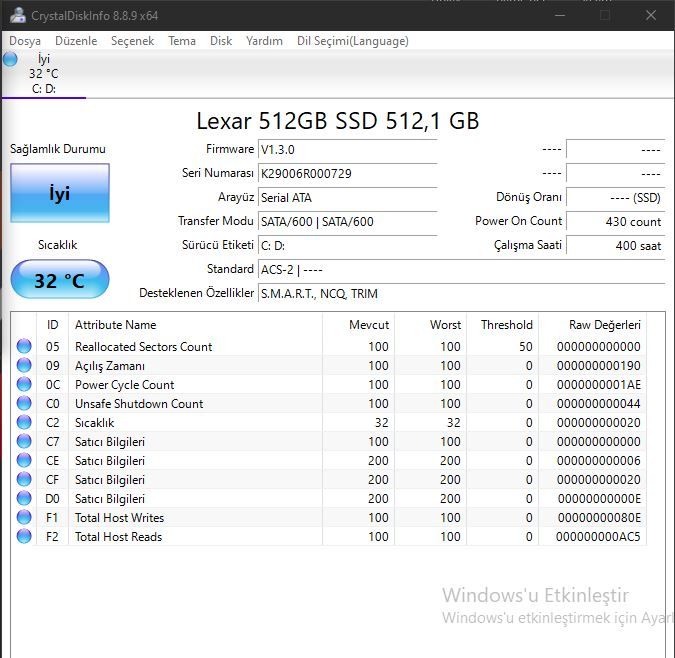
Task: Click status orb for C7 Satıcı Bilgileri row
Action: [24, 441]
